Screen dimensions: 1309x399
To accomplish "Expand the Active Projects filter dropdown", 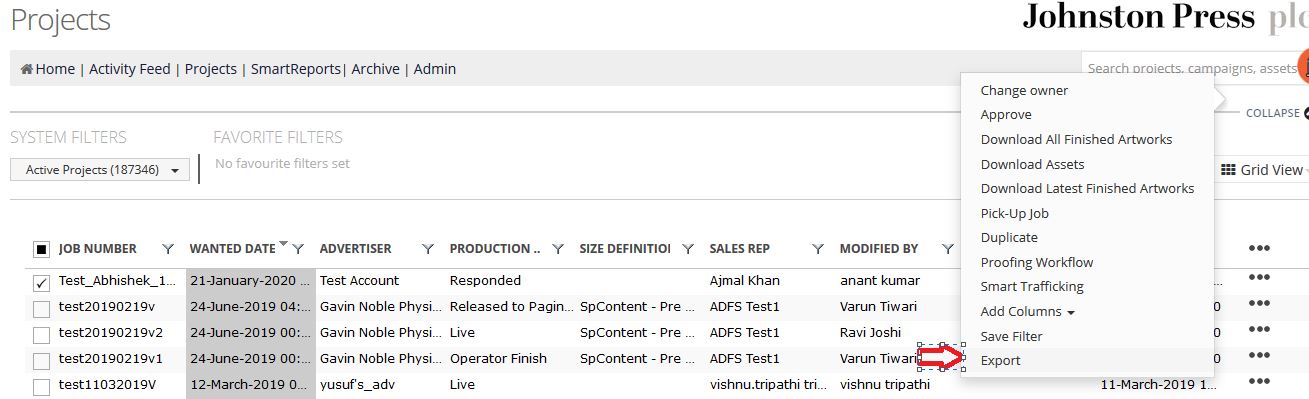I will click(100, 170).
